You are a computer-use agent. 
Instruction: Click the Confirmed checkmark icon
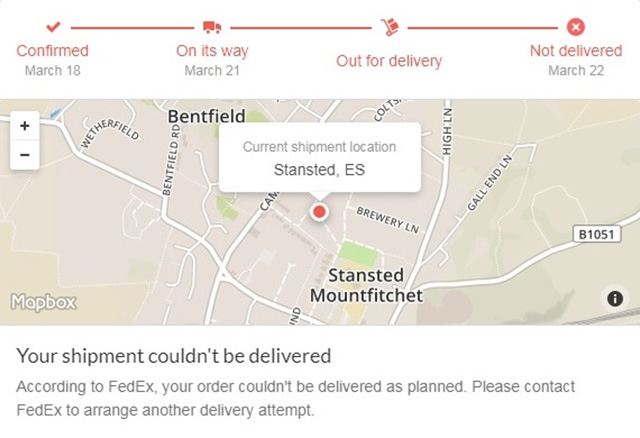53,27
